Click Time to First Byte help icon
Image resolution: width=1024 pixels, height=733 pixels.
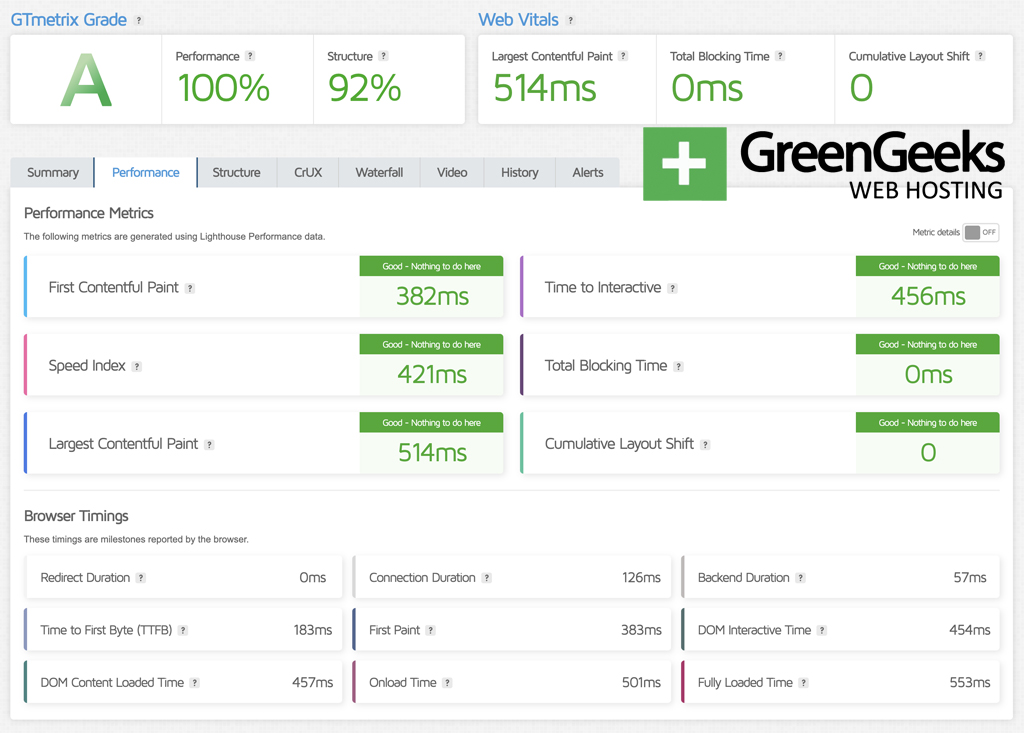pyautogui.click(x=183, y=630)
